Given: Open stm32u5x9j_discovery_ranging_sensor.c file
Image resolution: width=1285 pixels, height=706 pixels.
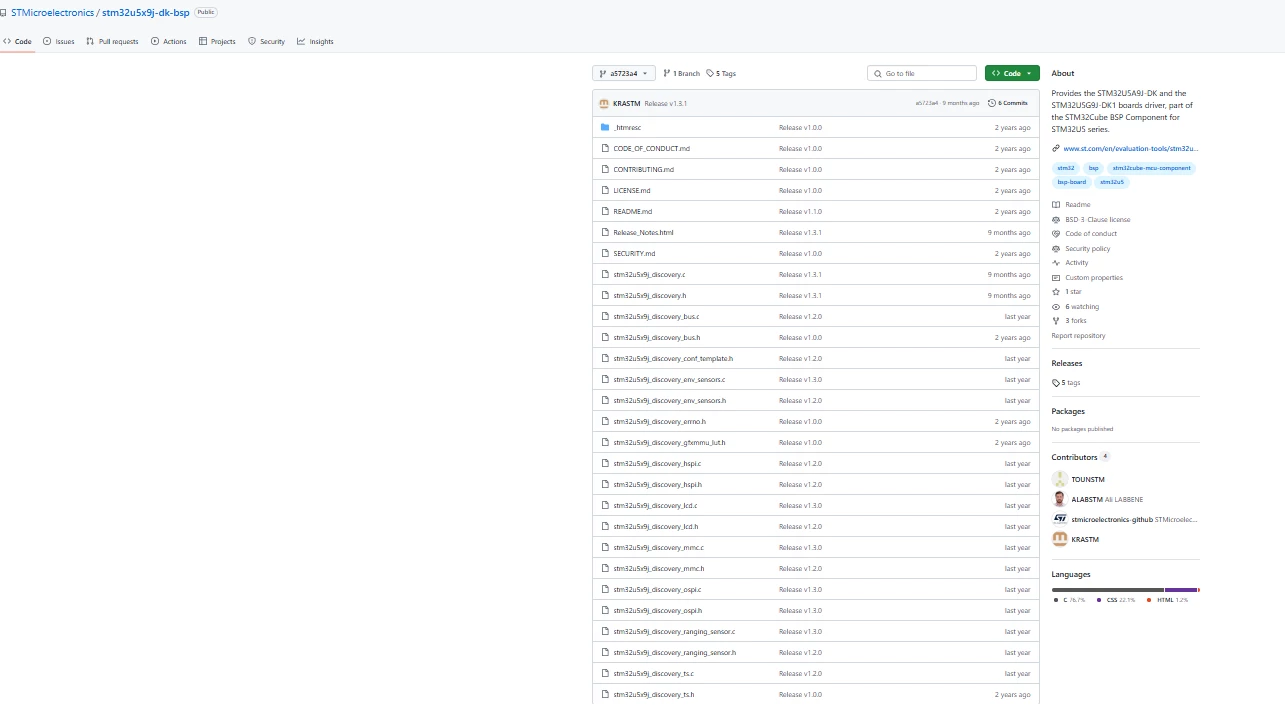Looking at the screenshot, I should tap(674, 631).
